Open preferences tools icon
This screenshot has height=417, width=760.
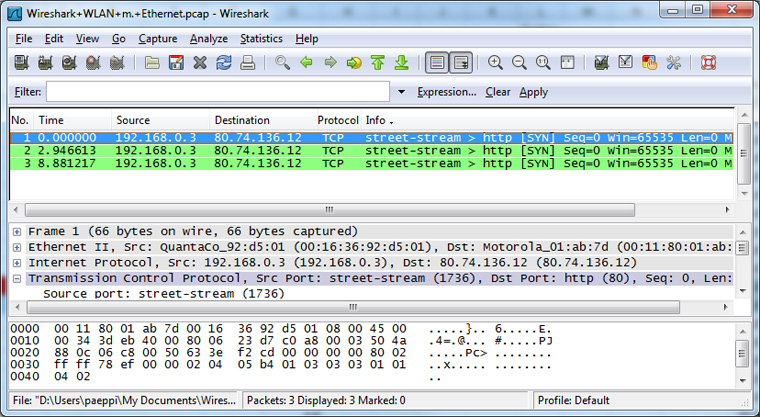pos(673,63)
